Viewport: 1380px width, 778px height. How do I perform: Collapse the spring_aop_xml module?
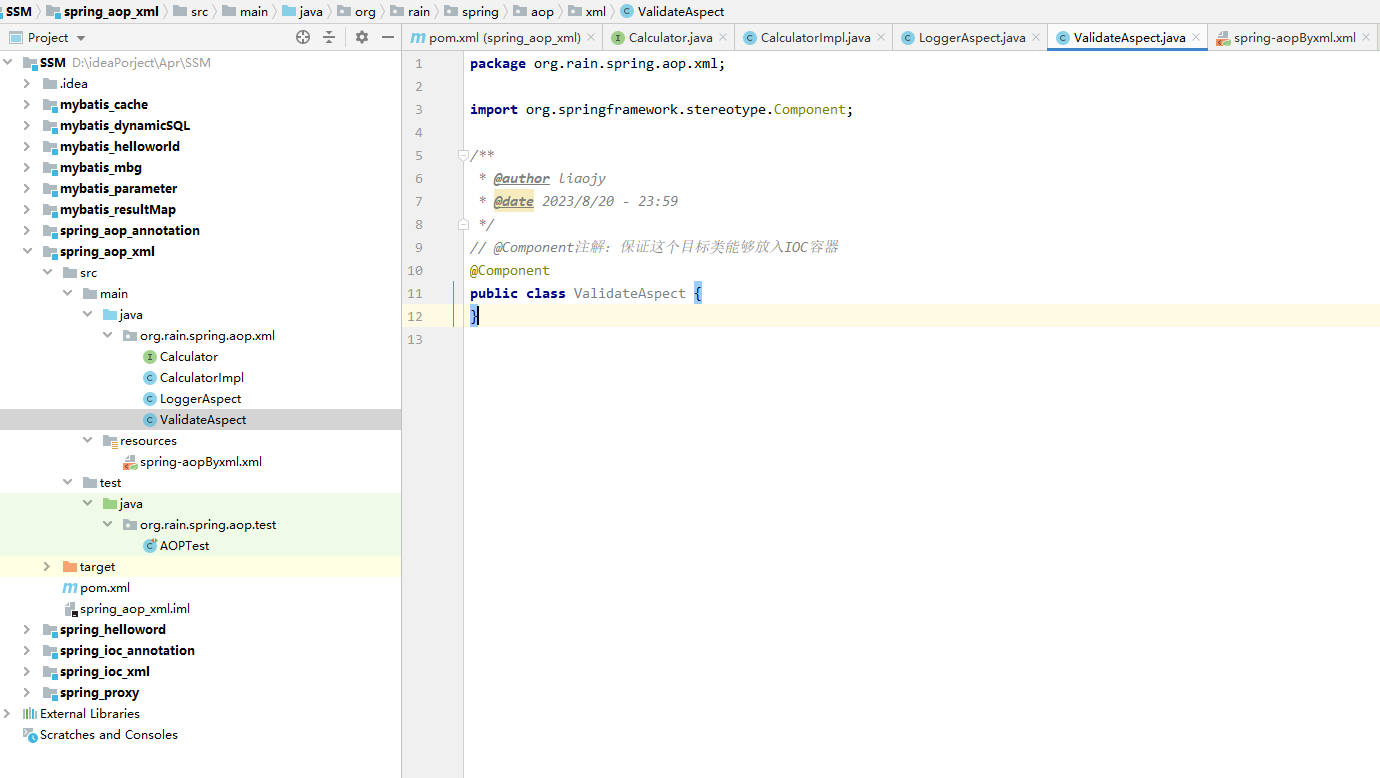[27, 251]
